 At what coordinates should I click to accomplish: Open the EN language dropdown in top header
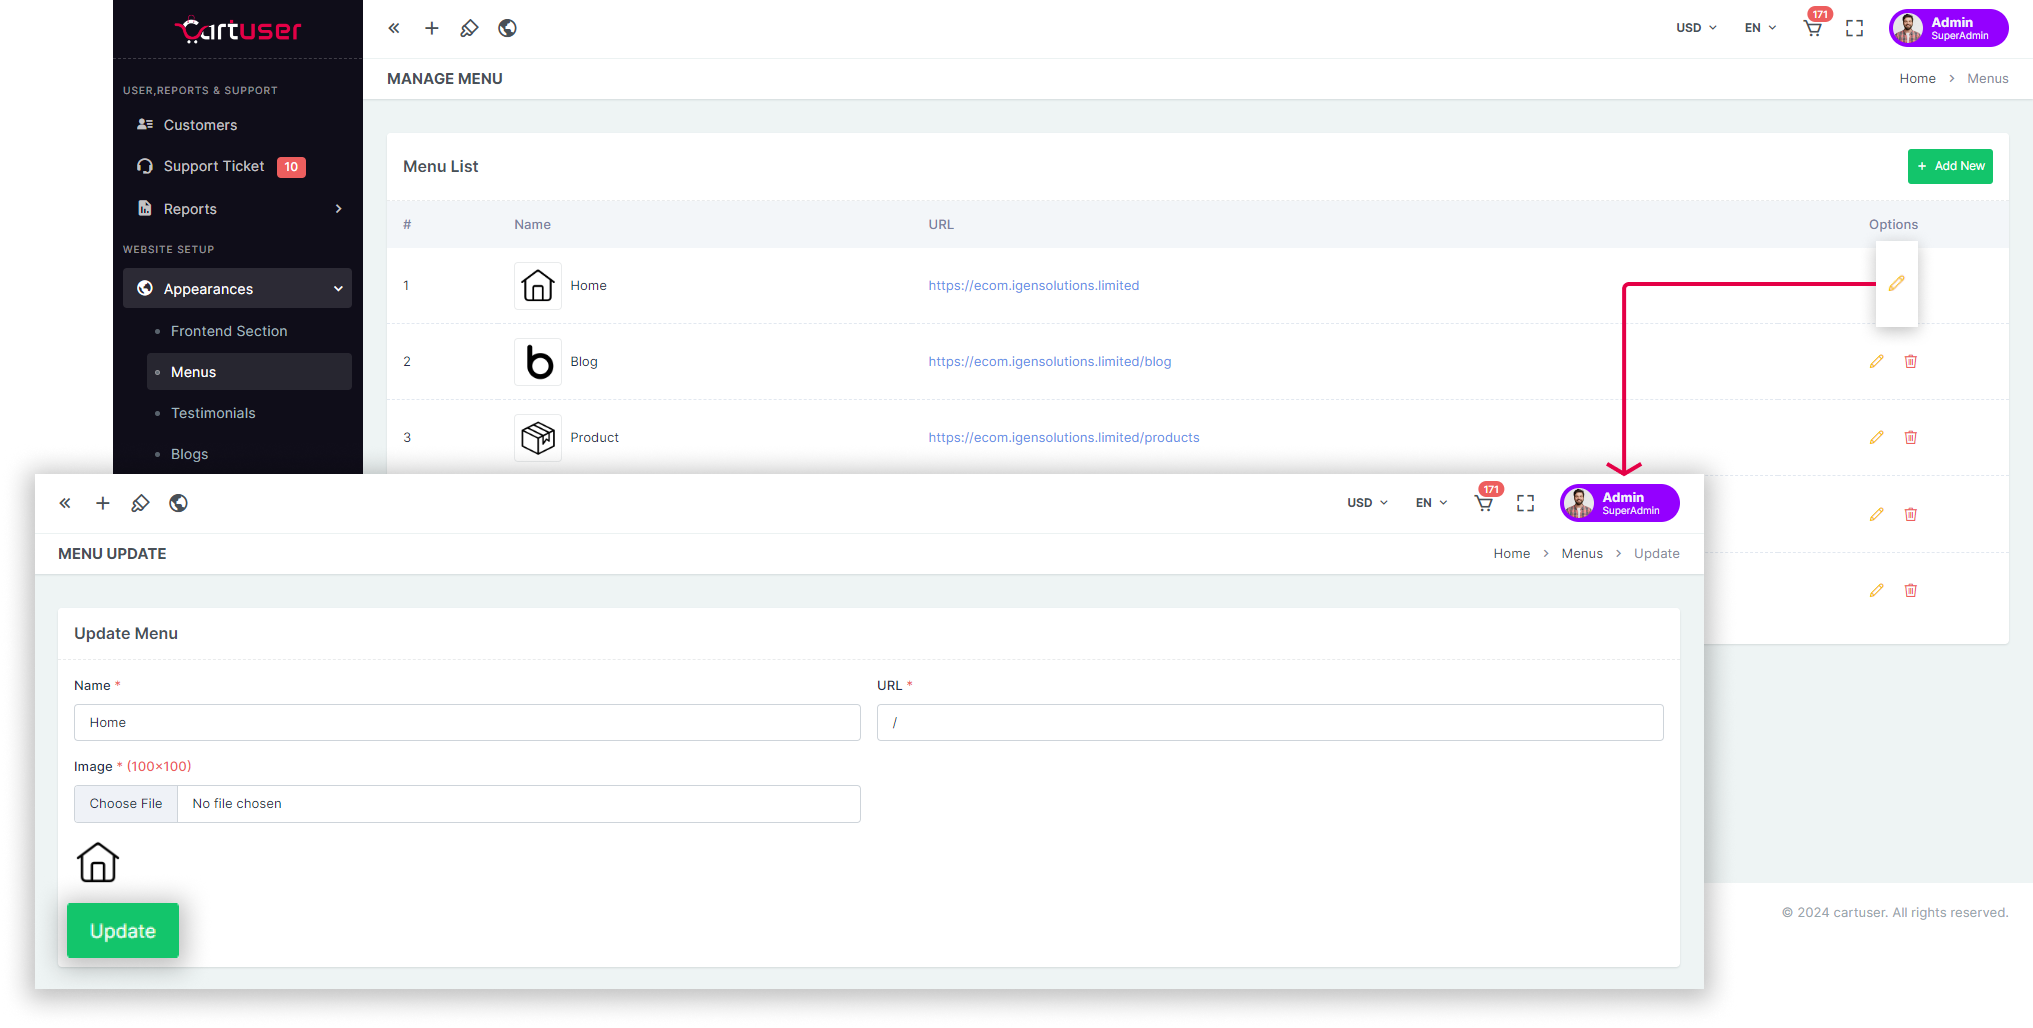pyautogui.click(x=1760, y=28)
